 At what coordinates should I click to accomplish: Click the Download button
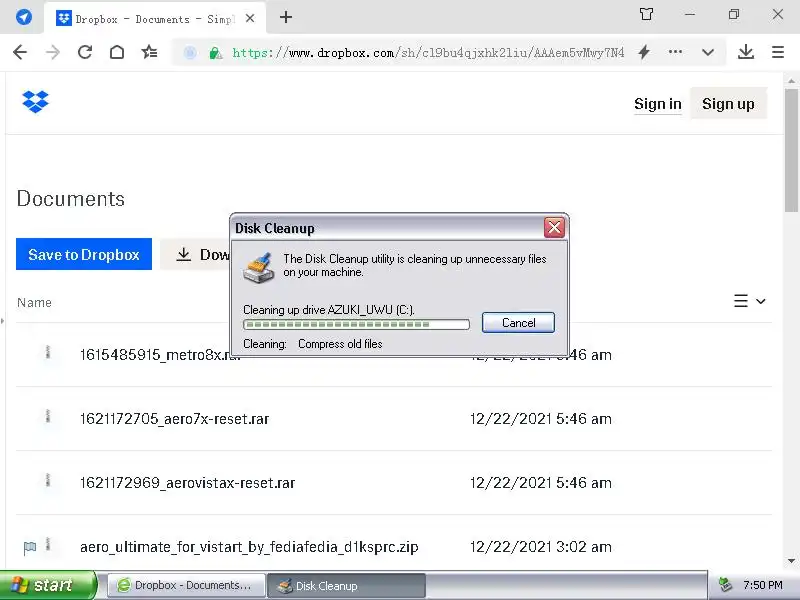pyautogui.click(x=195, y=254)
